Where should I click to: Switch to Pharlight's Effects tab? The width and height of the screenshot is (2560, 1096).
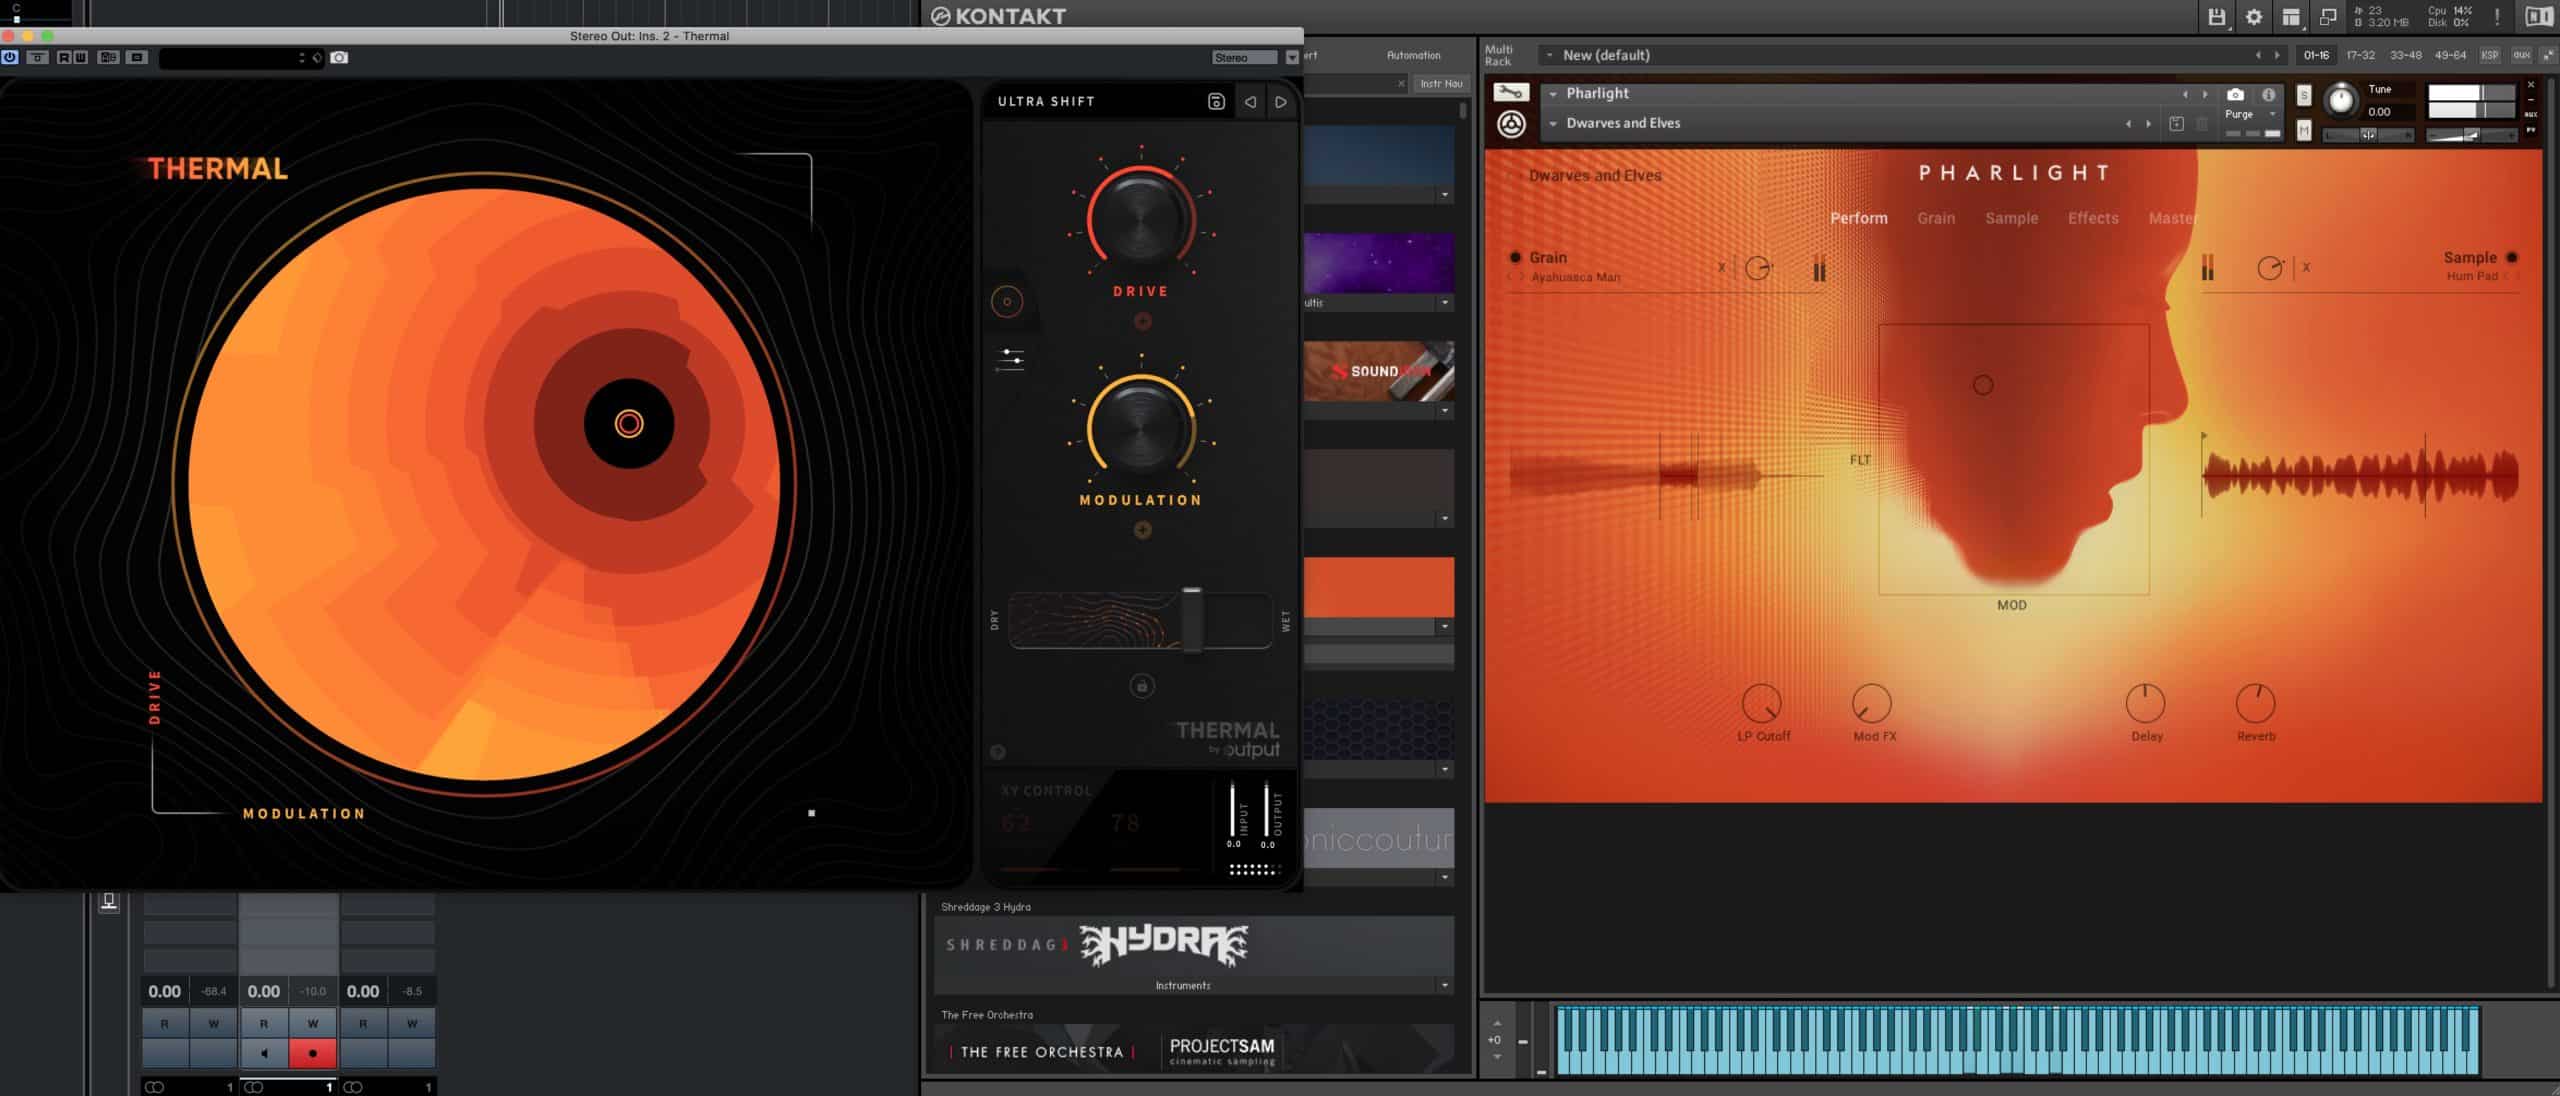(2093, 218)
